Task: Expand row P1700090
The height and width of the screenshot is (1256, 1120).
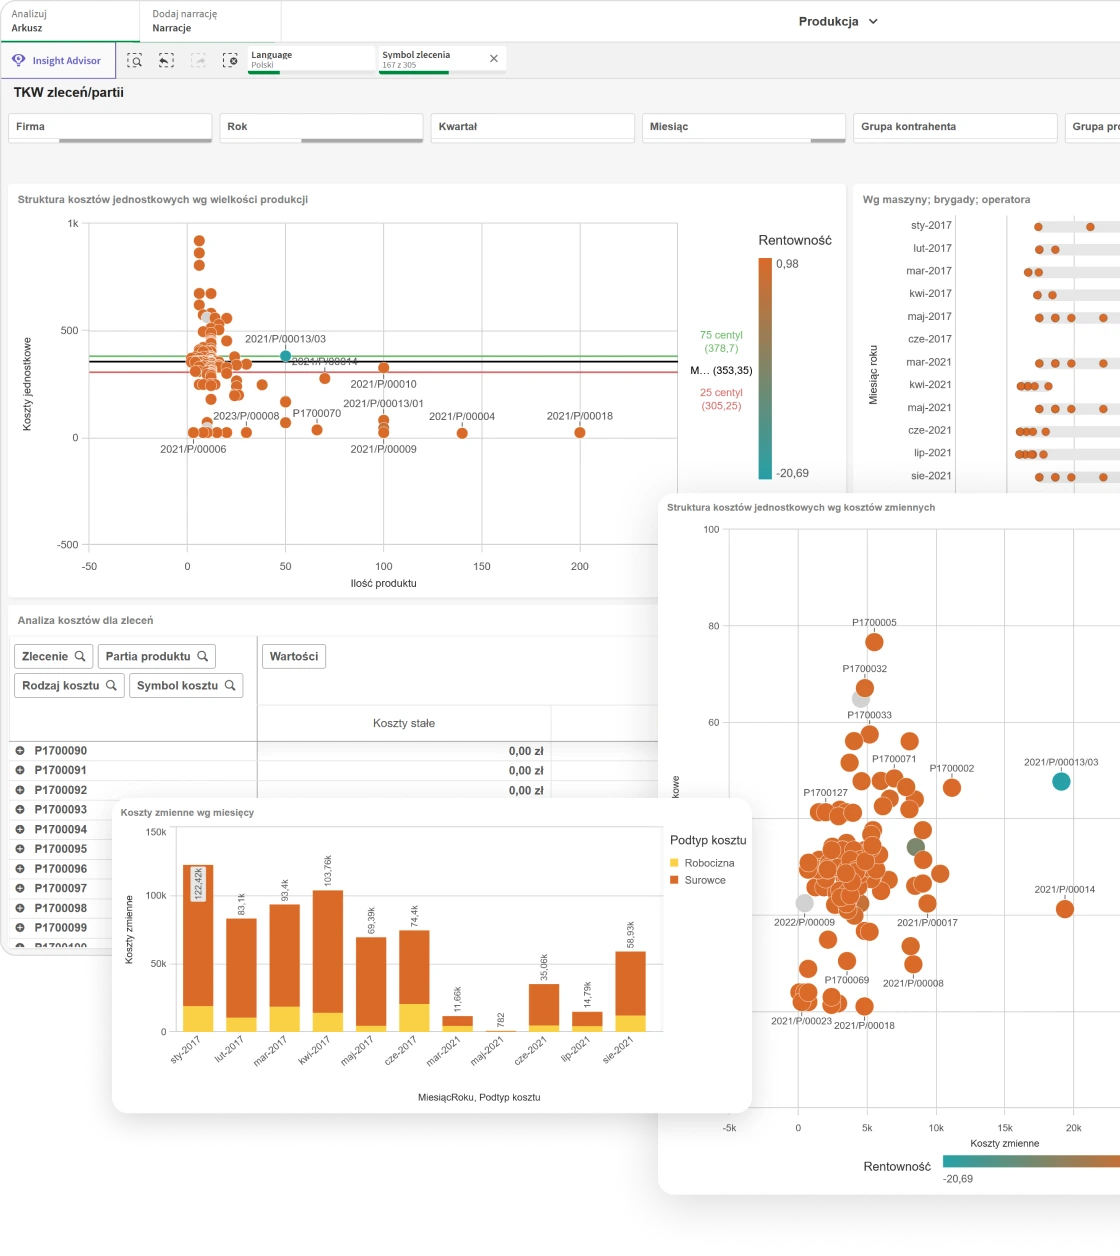Action: 20,751
